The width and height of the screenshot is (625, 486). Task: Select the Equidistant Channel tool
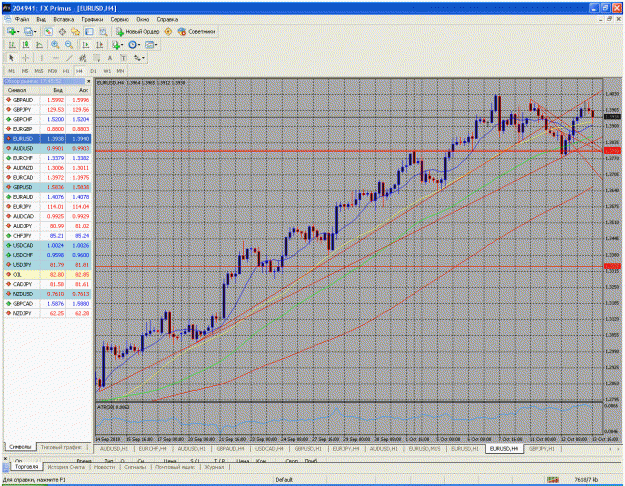(x=83, y=58)
